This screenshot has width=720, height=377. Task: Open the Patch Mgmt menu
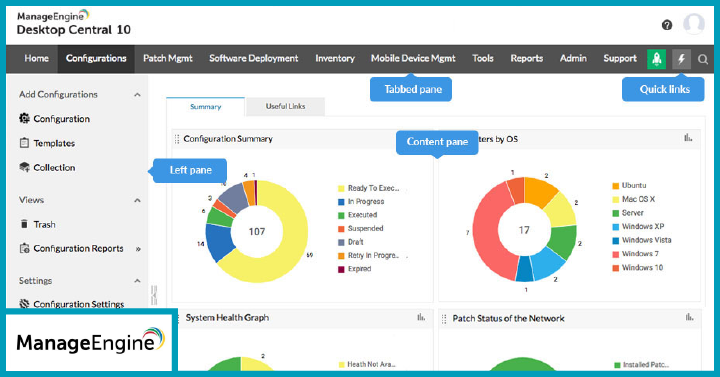click(168, 58)
